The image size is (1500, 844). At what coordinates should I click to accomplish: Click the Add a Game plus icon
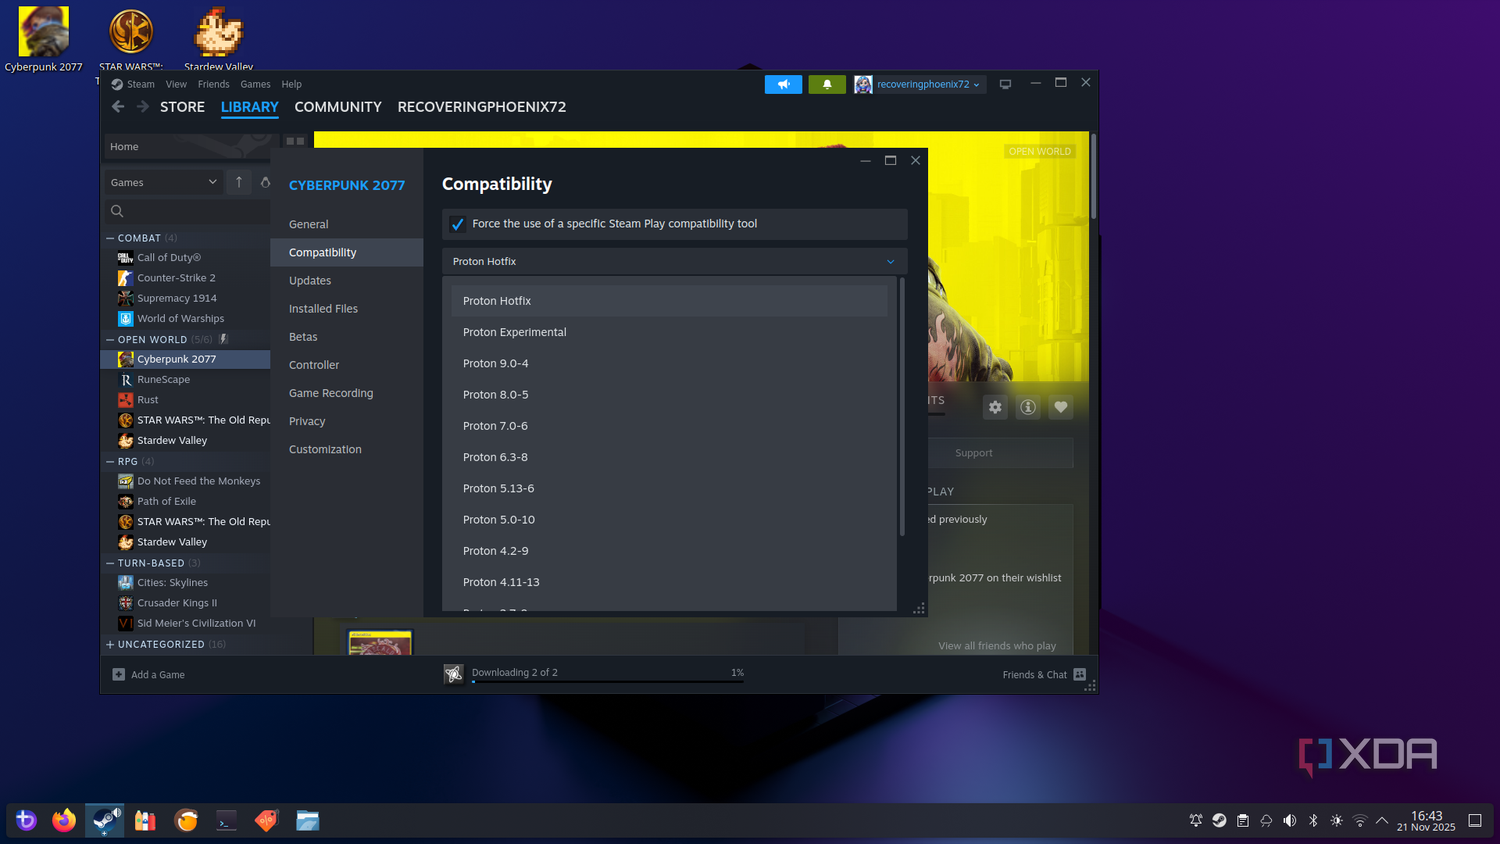coord(119,675)
